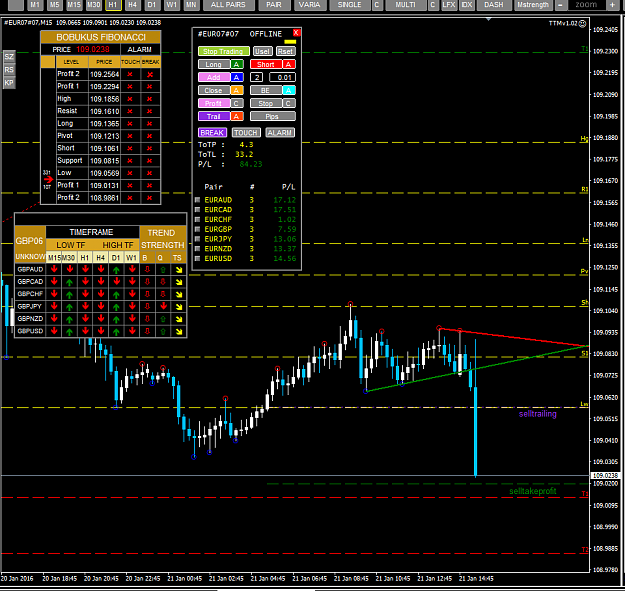This screenshot has height=591, width=625.
Task: Switch chart to M1 timeframe
Action: [35, 5]
